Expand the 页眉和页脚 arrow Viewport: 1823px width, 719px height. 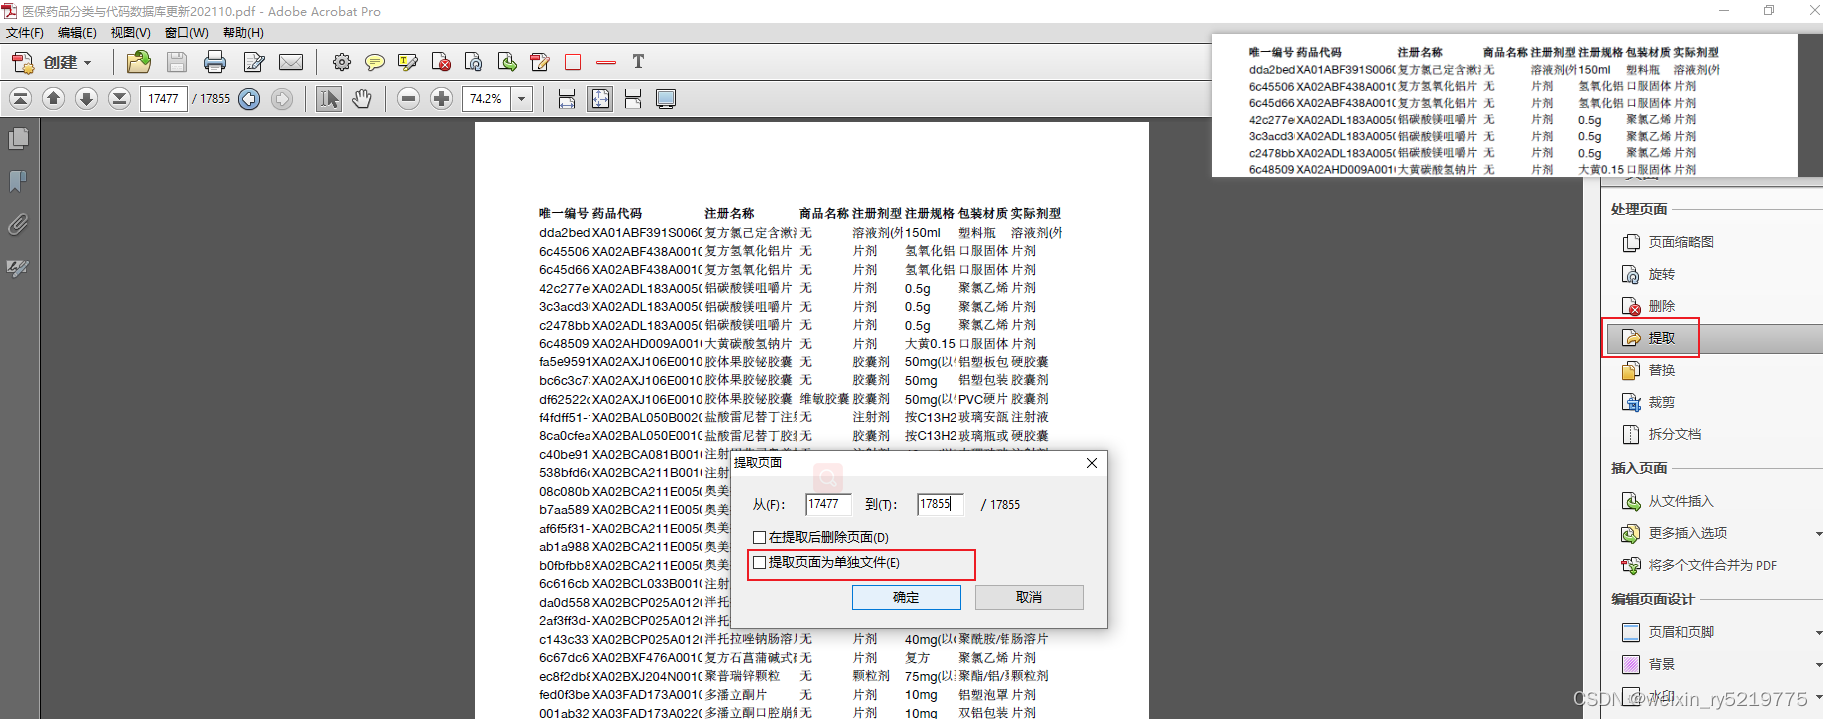(1817, 632)
